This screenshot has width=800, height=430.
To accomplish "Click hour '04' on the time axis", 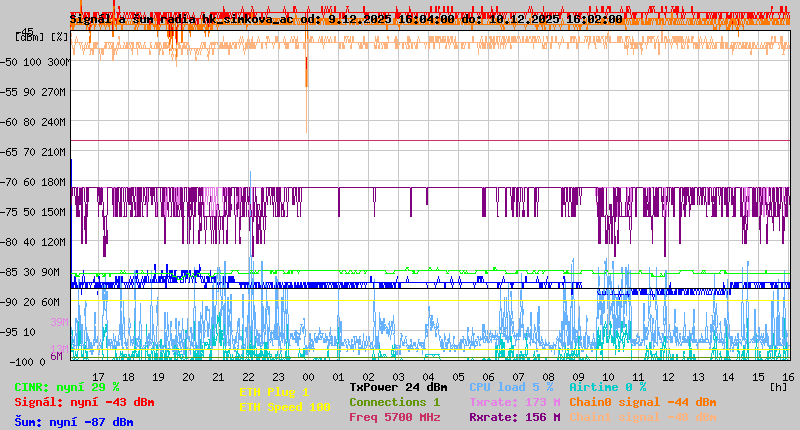I will click(429, 377).
